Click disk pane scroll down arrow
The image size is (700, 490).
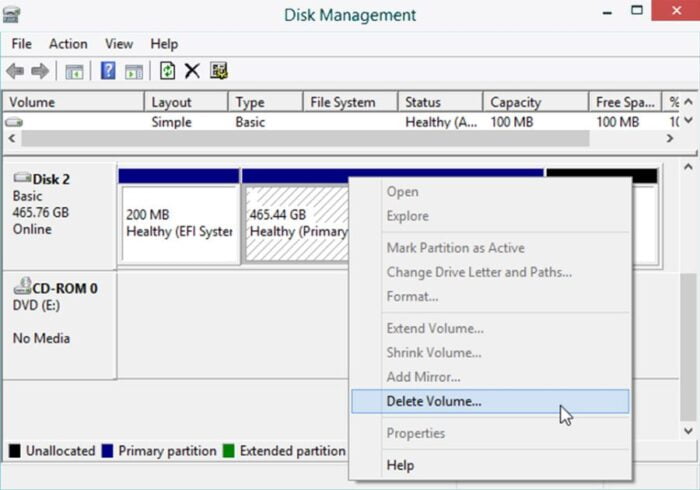688,431
